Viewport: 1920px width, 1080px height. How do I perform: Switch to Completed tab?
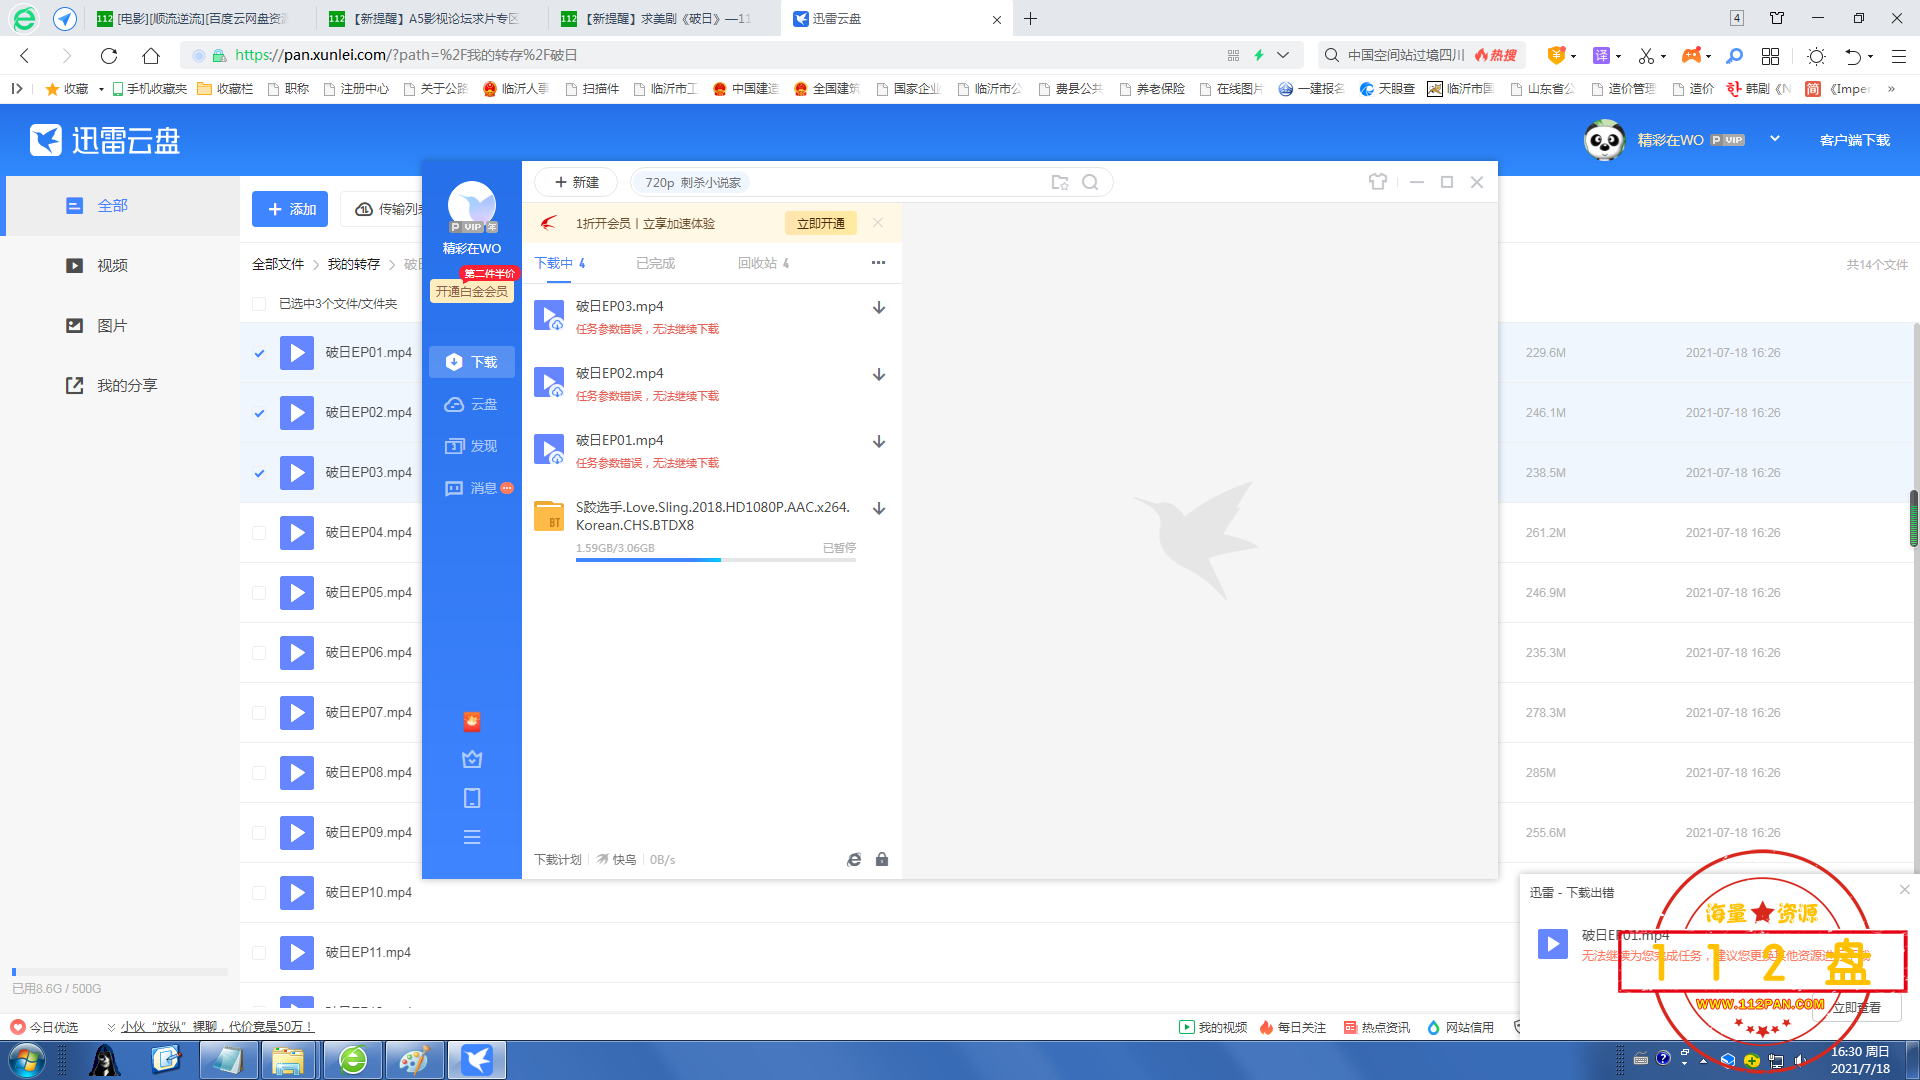(x=655, y=263)
